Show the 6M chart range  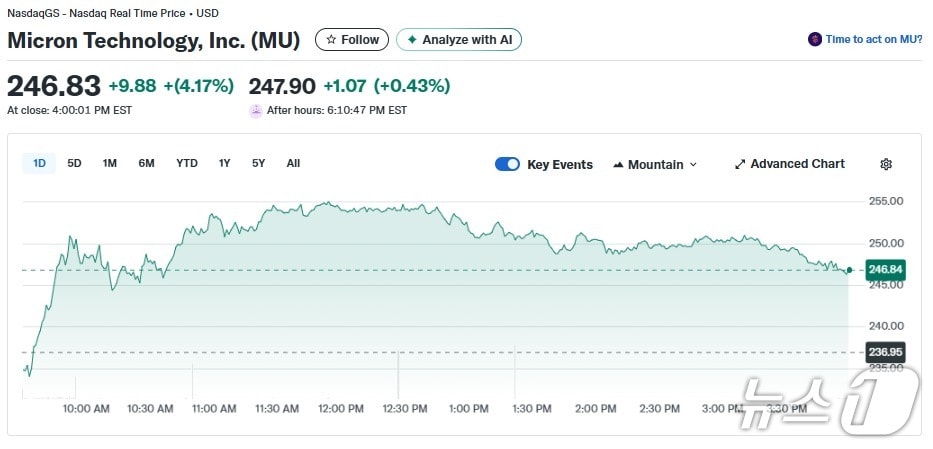tap(146, 163)
